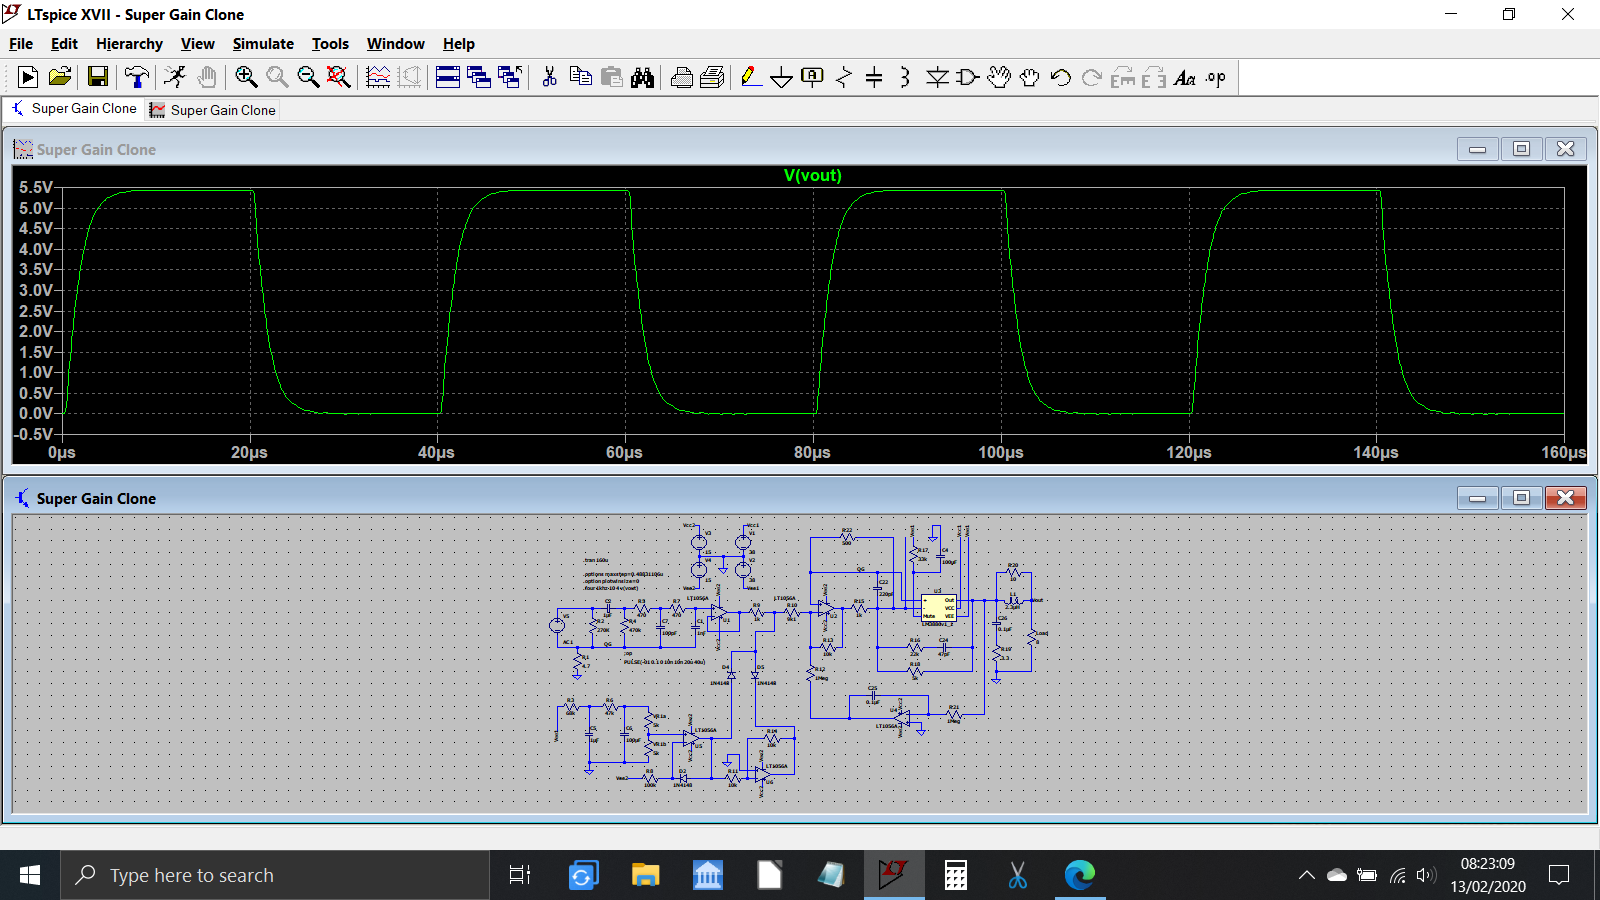Zoom to fit with the crossed magnifier icon

339,77
